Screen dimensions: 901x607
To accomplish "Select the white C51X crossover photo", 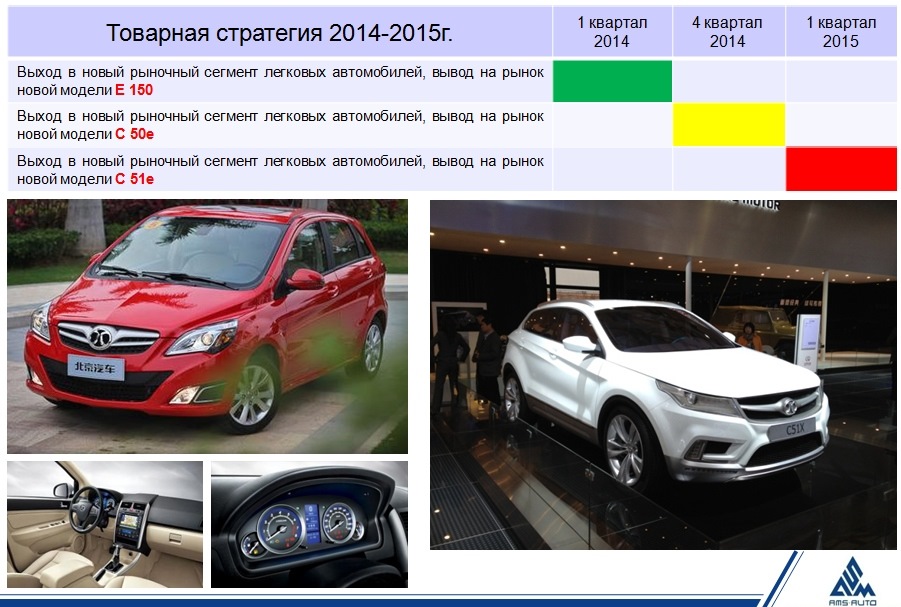I will pos(663,375).
